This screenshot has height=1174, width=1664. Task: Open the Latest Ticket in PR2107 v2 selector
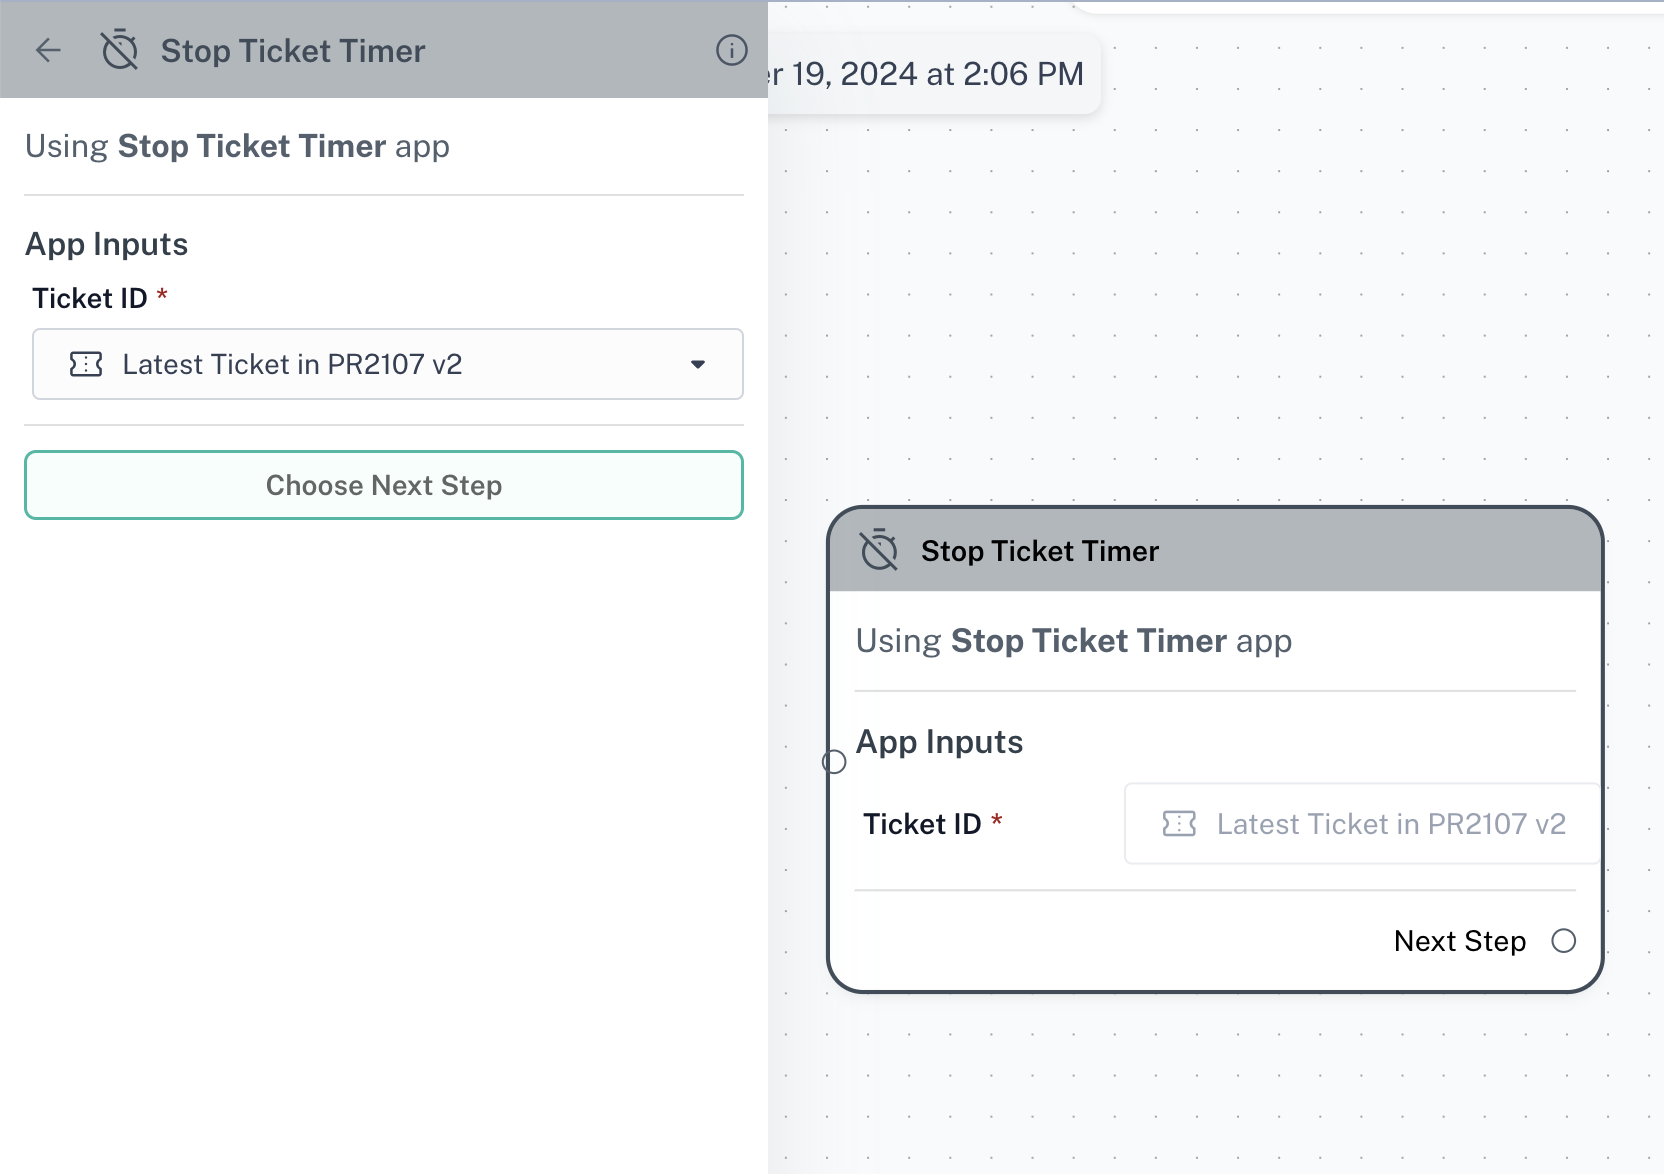click(387, 364)
